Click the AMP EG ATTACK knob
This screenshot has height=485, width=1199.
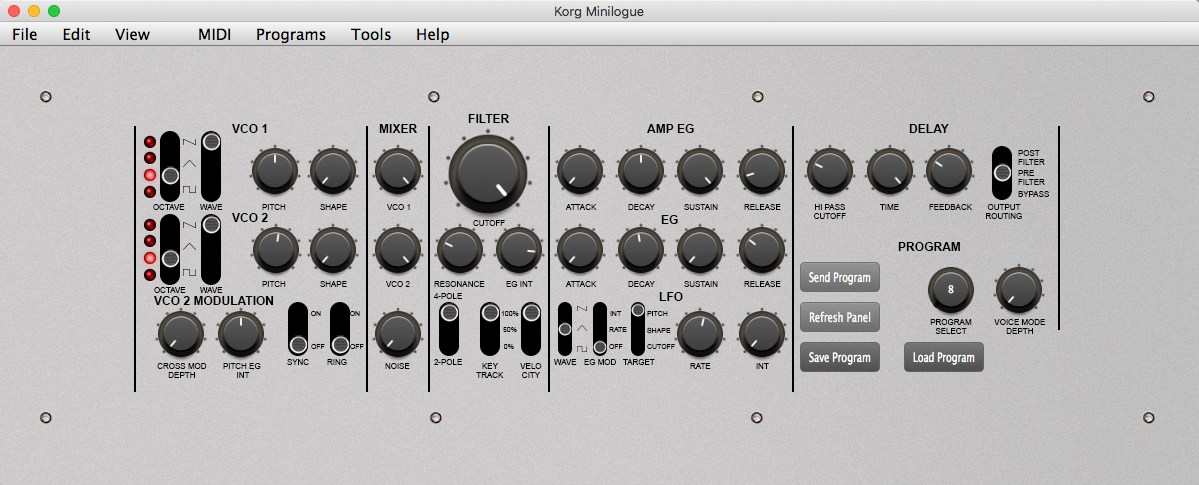pyautogui.click(x=580, y=171)
